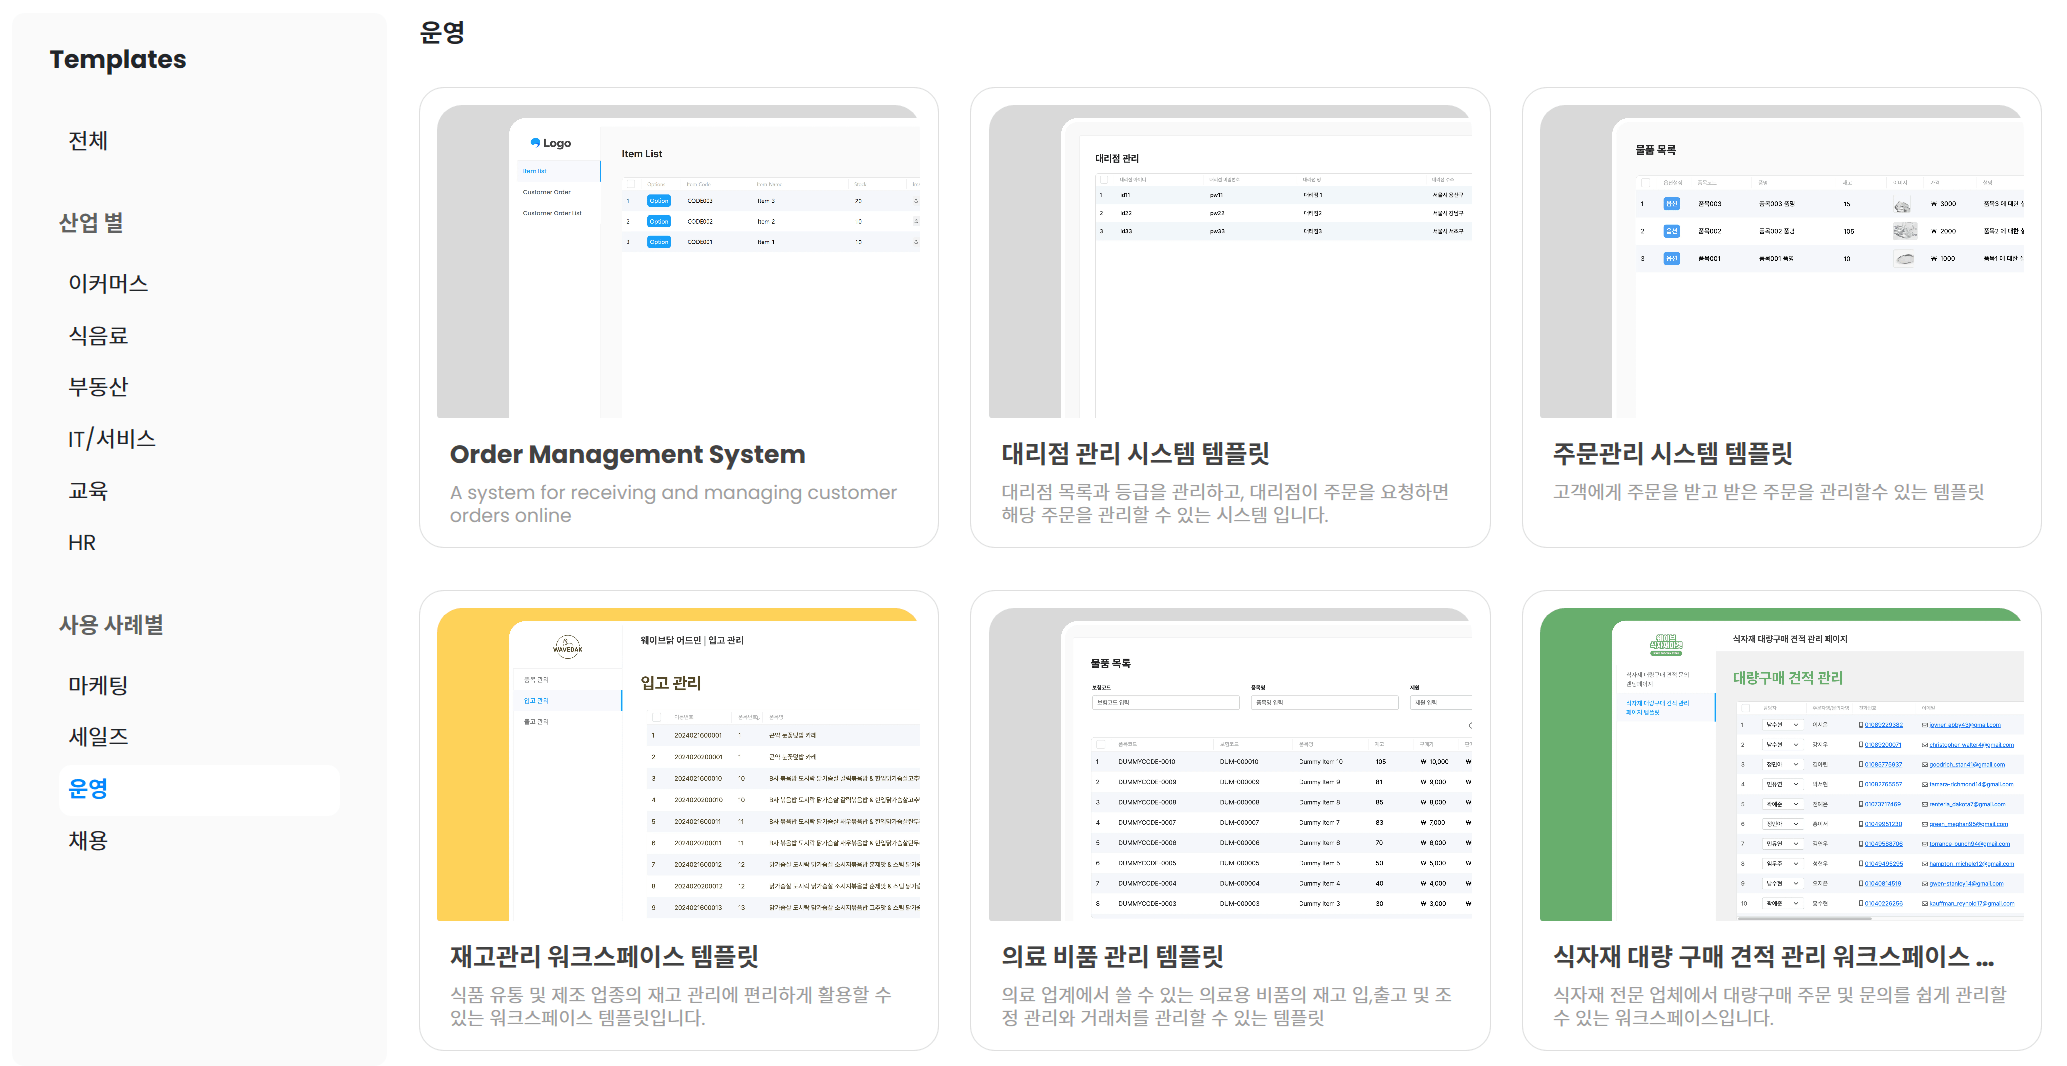
Task: Open the 이커머스 industry filter
Action: pos(108,284)
